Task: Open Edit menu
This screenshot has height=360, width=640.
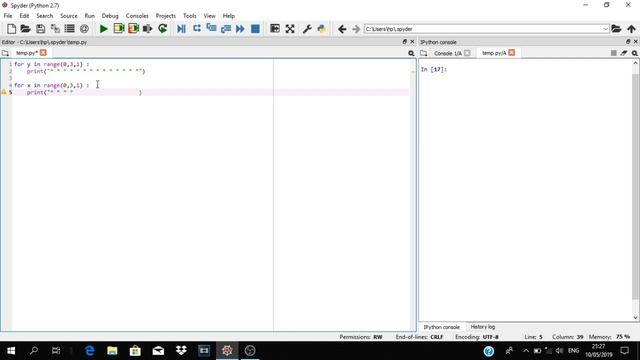Action: [24, 16]
